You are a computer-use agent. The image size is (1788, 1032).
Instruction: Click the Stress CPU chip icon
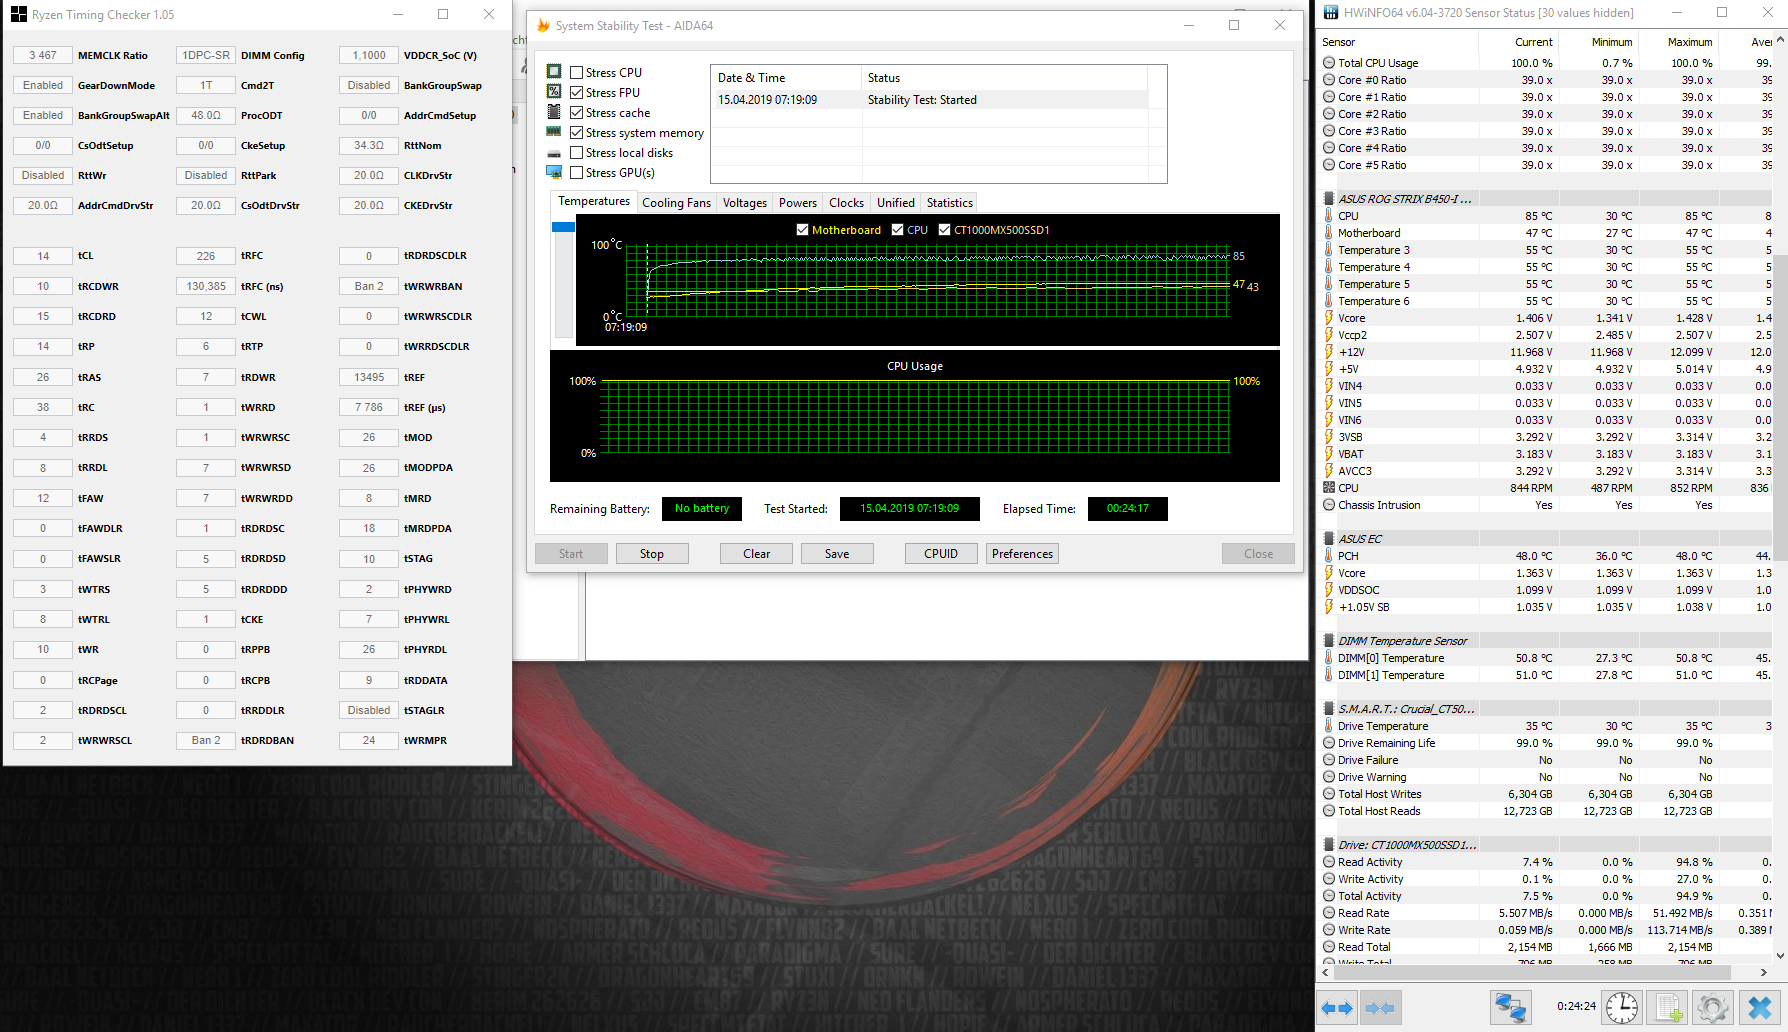click(x=554, y=72)
